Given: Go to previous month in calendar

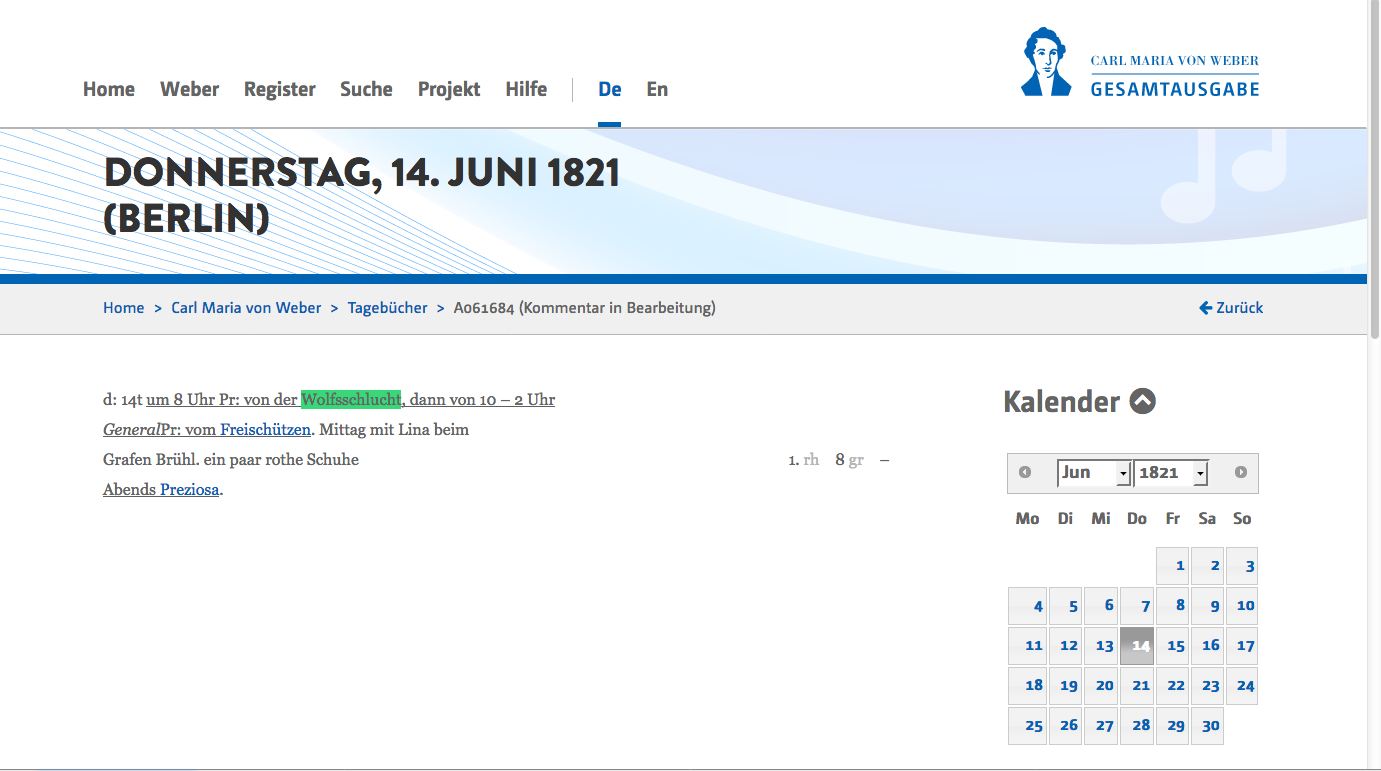Looking at the screenshot, I should 1025,473.
